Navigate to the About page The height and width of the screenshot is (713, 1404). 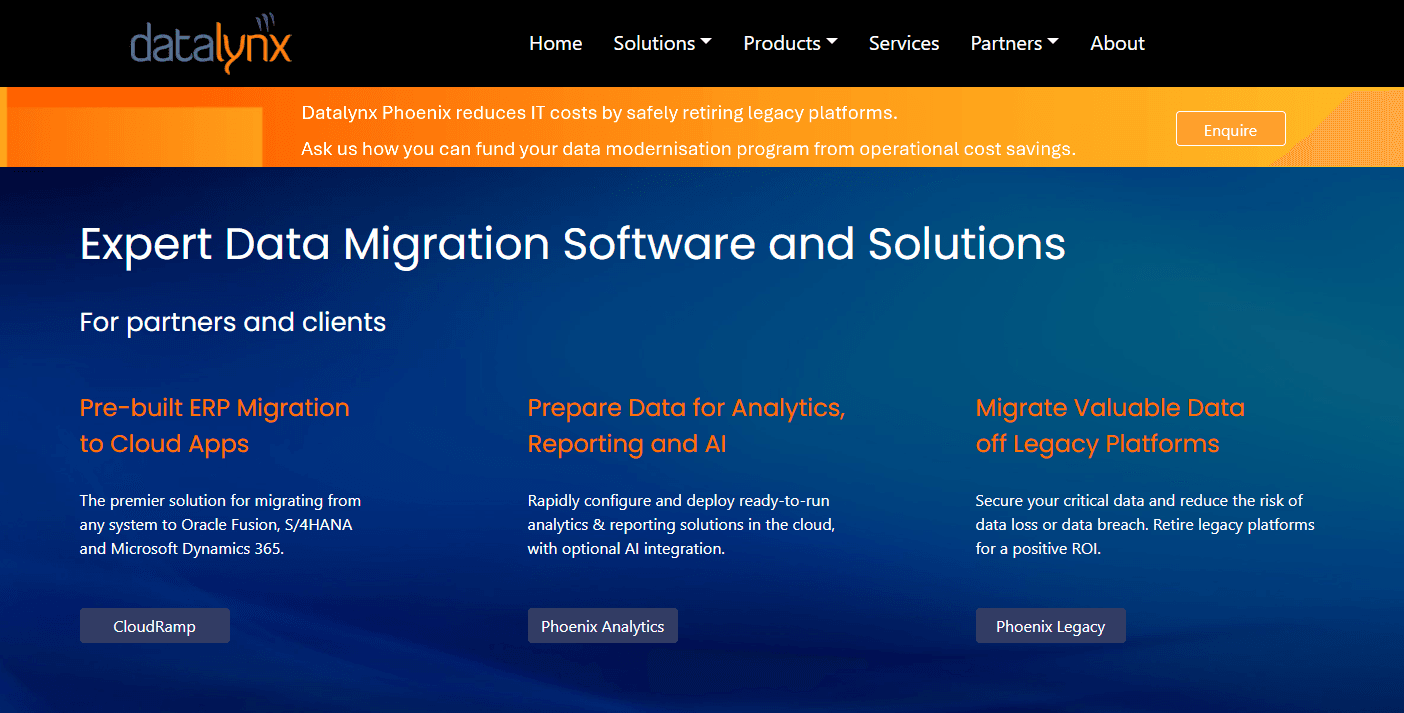click(x=1117, y=43)
